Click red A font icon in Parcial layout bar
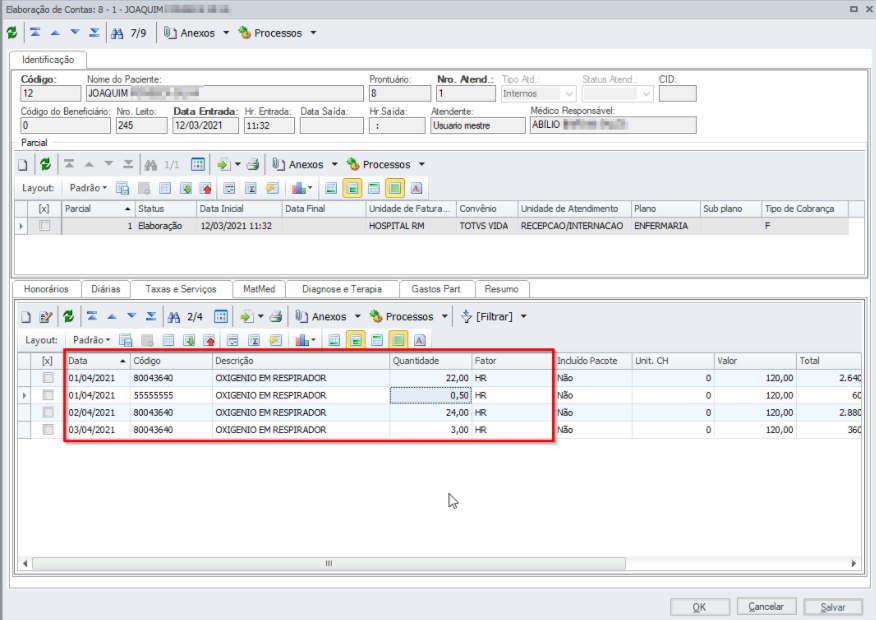 [x=416, y=188]
